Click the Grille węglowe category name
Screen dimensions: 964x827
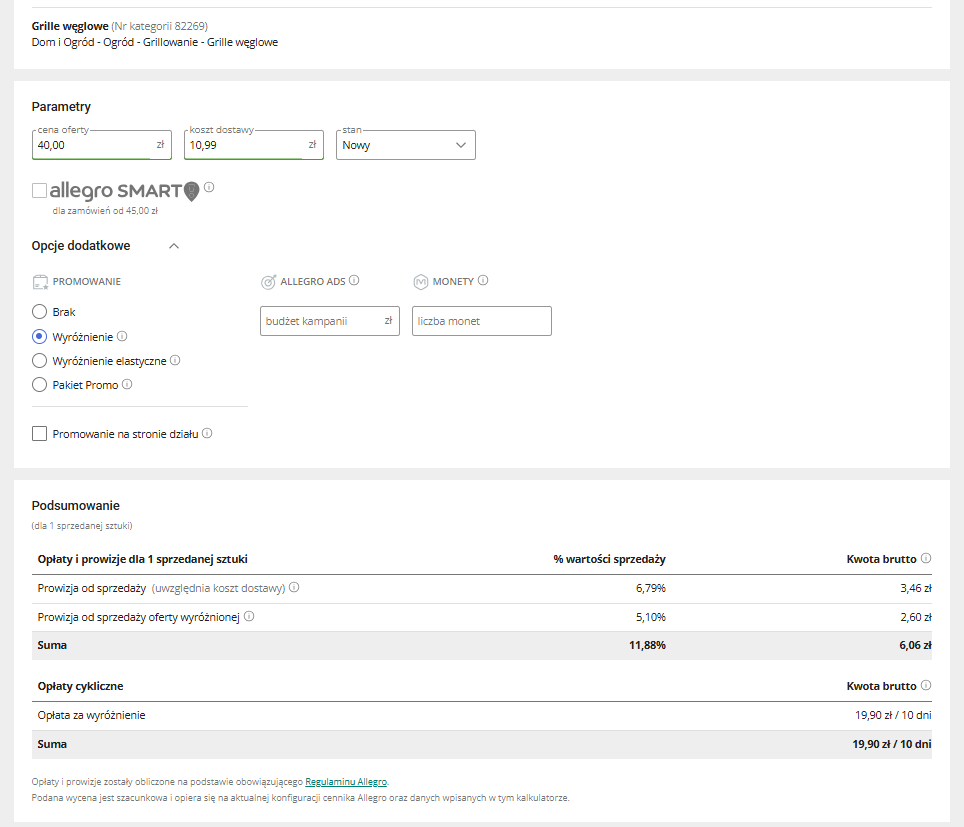coord(70,26)
